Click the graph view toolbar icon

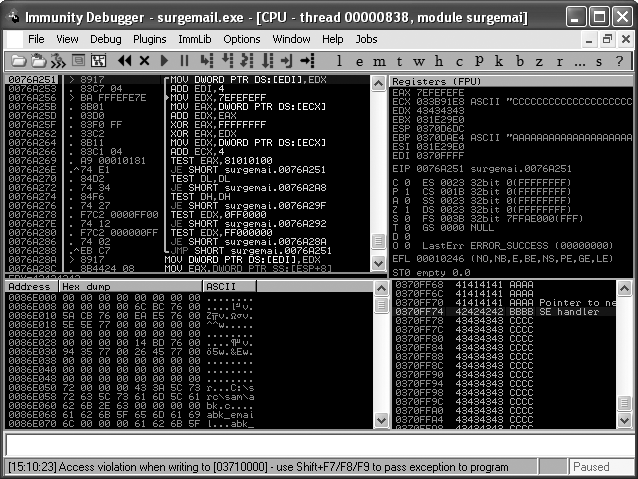click(98, 61)
